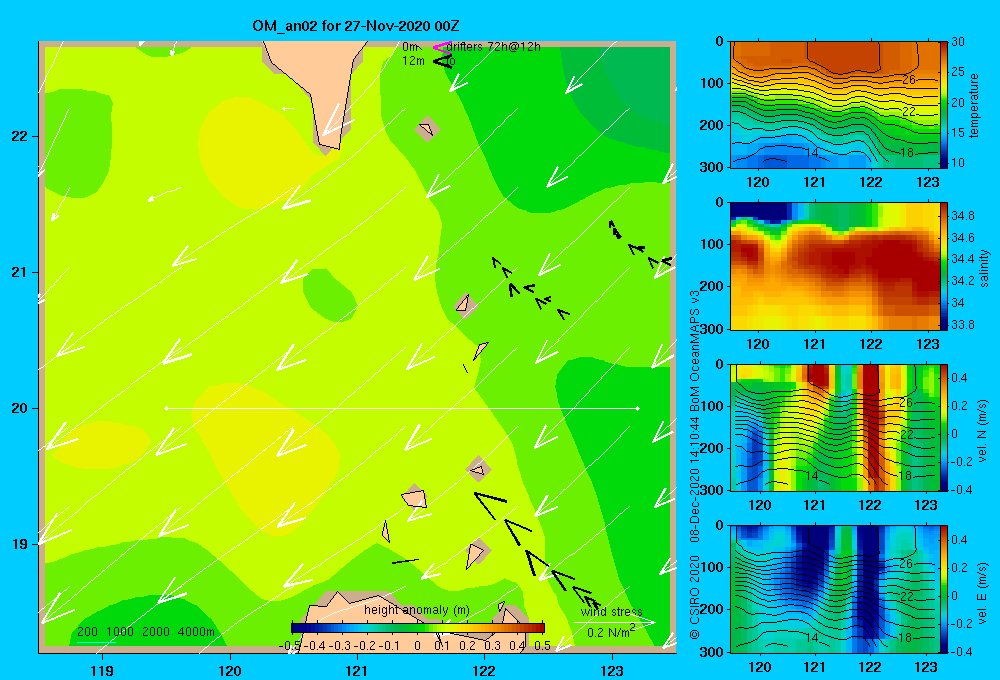Click latitude label 20 on main map axis
This screenshot has height=680, width=1000.
coord(19,408)
